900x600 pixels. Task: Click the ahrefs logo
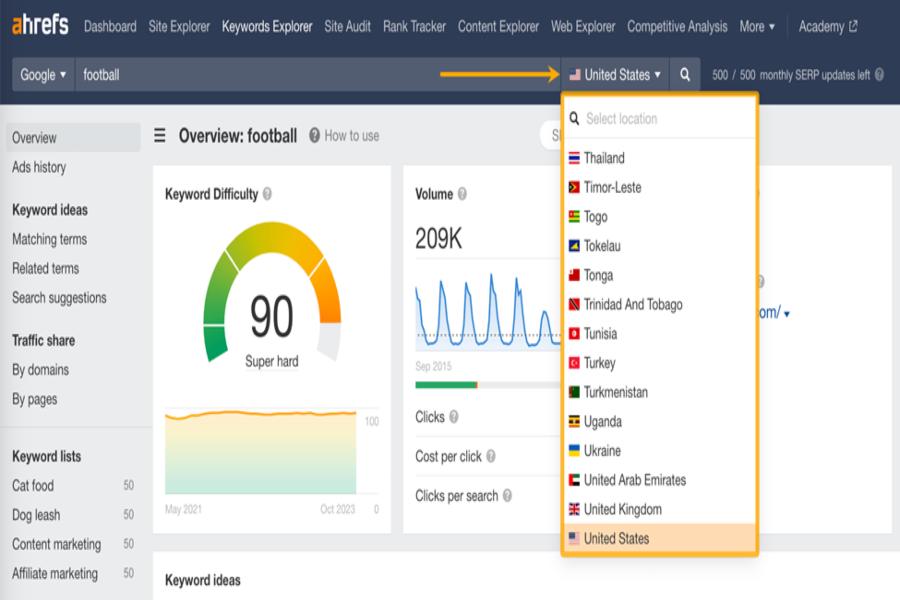coord(40,26)
